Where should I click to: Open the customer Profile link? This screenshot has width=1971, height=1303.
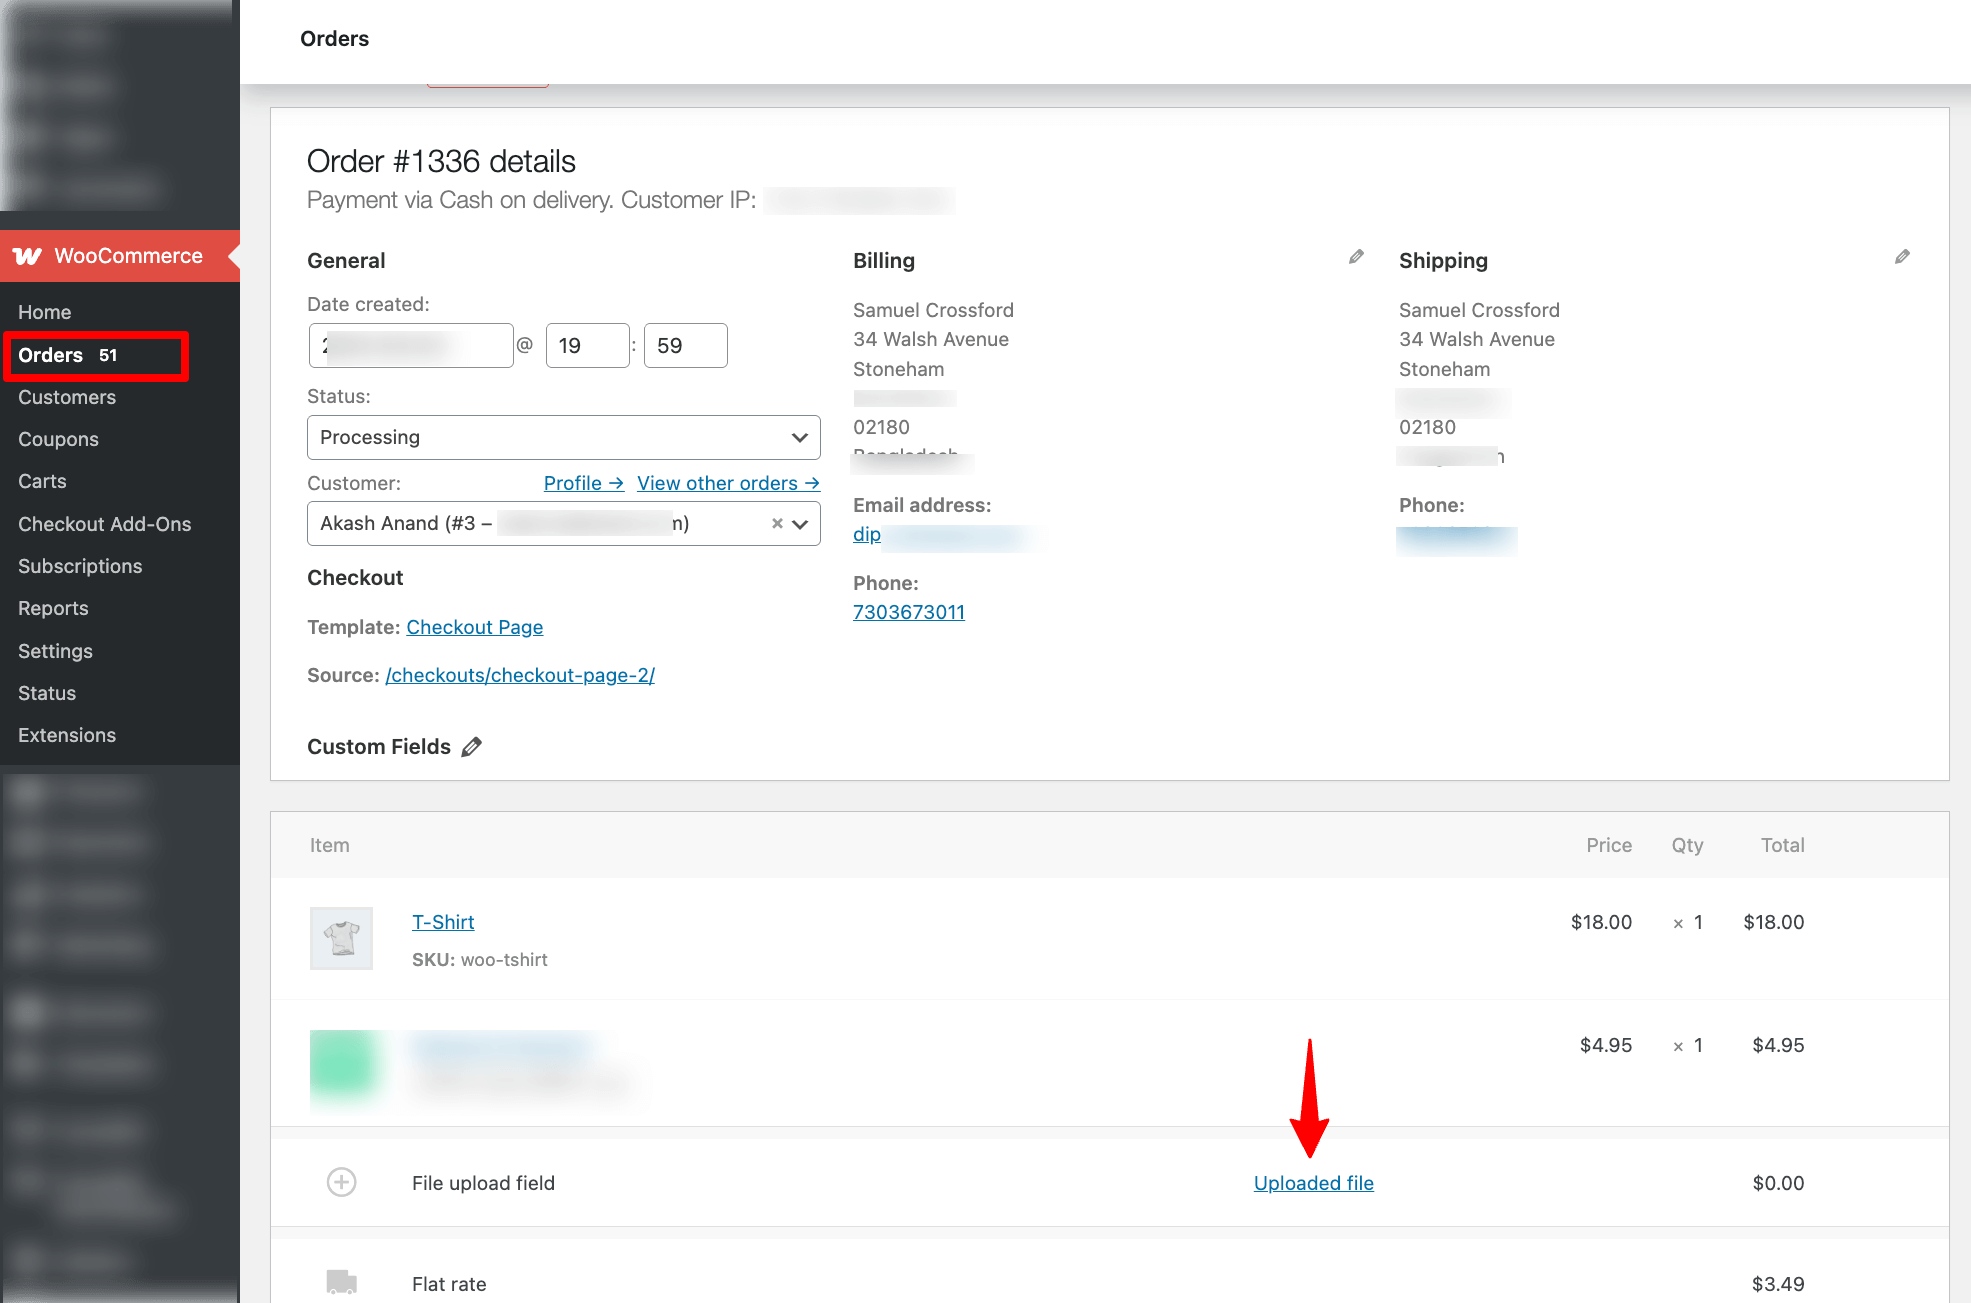click(x=583, y=483)
